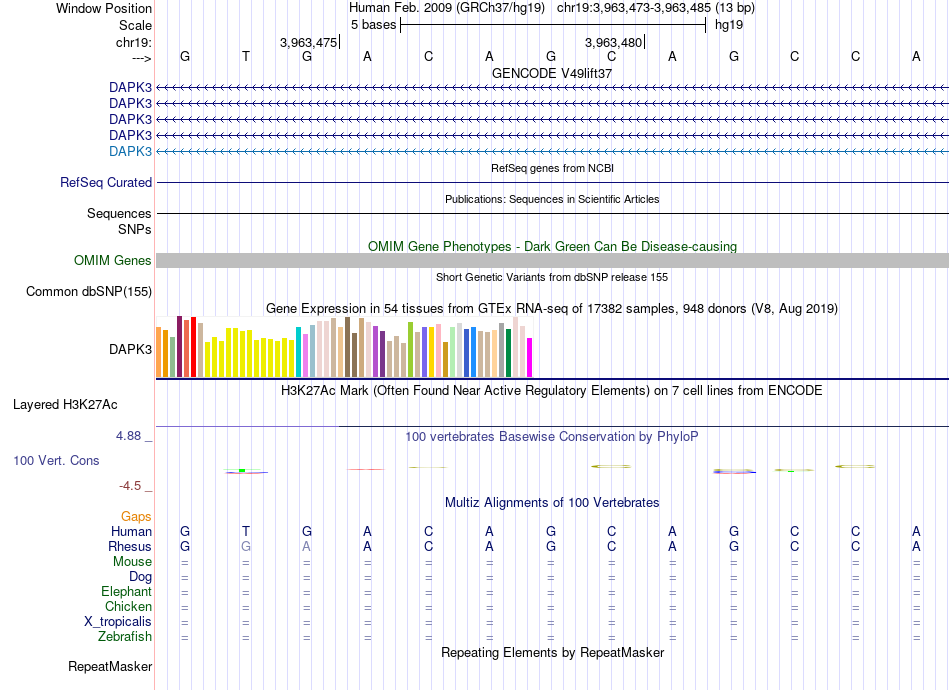Screen dimensions: 950x690
Task: Open the OMIM Gene Phenotypes track title
Action: click(552, 247)
